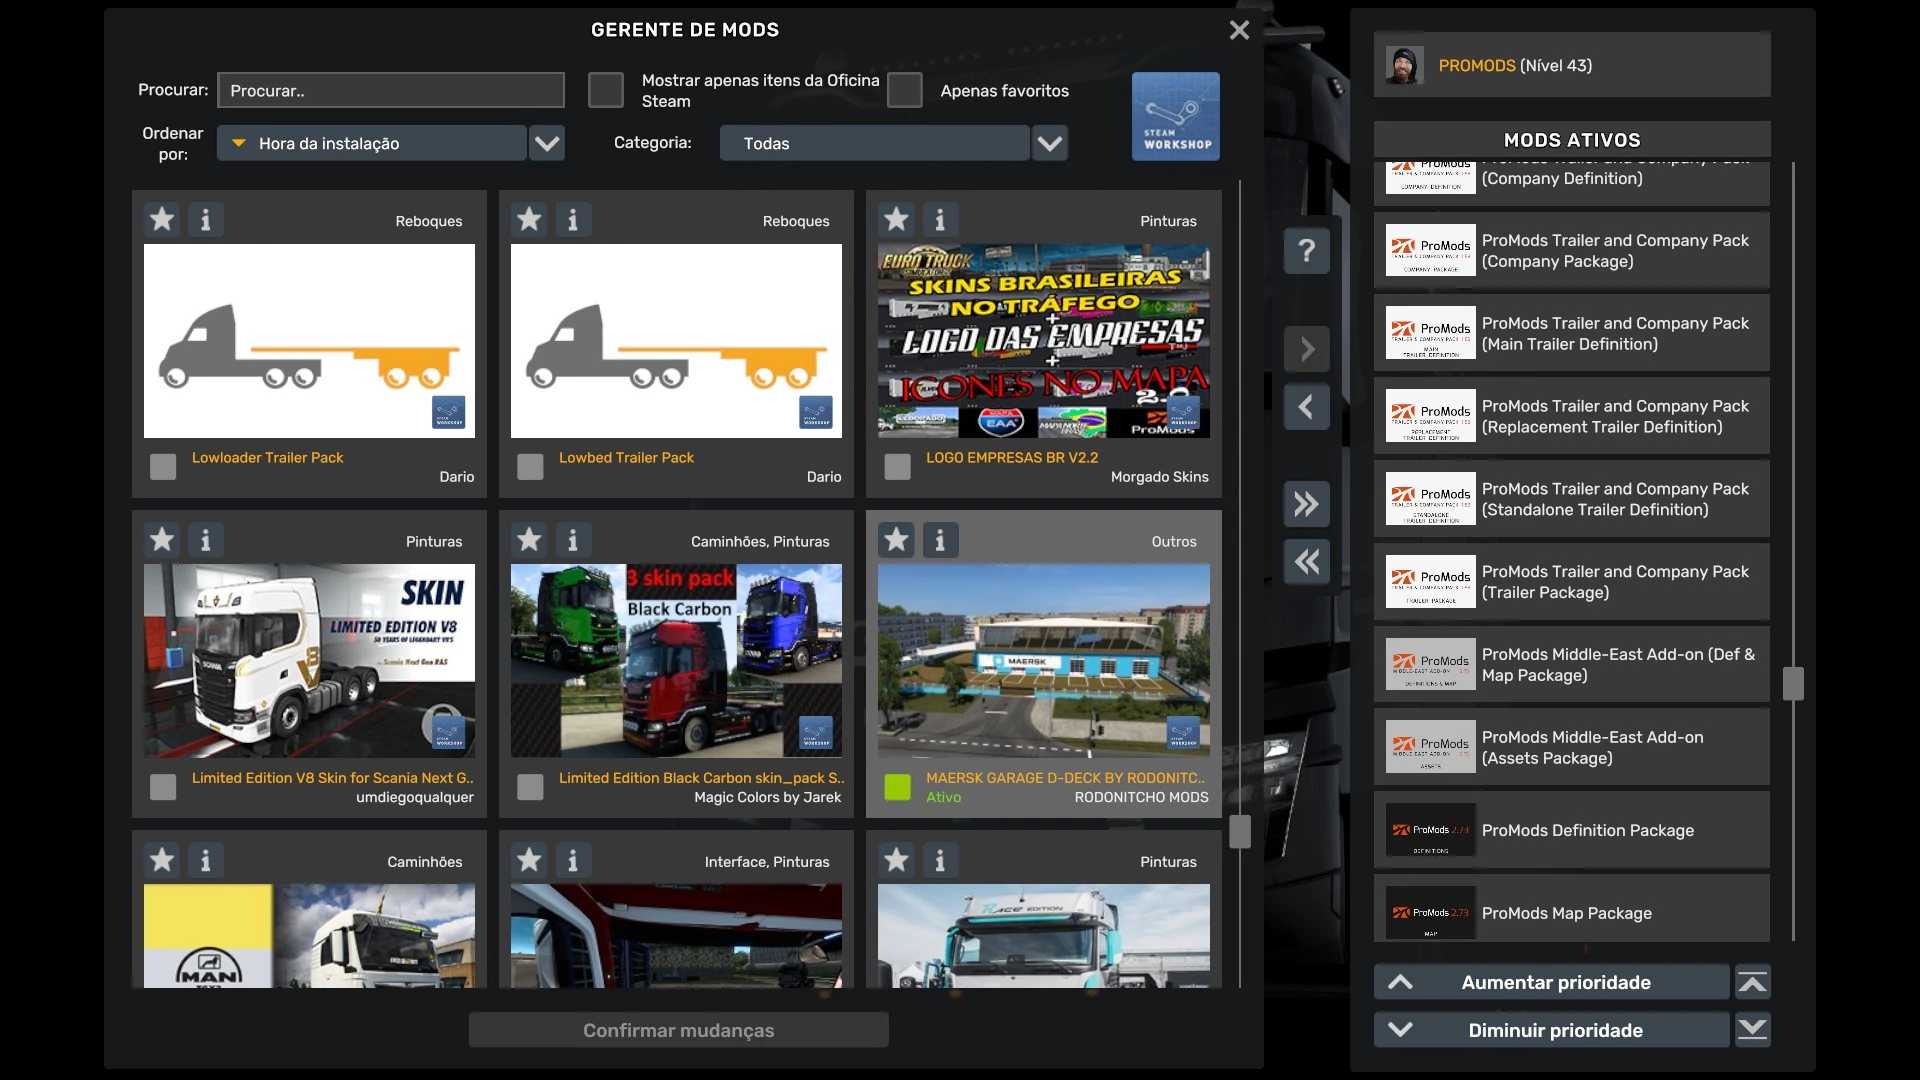Open info for LOGO EMPRESAS BR V2.2
Viewport: 1920px width, 1080px height.
point(940,220)
